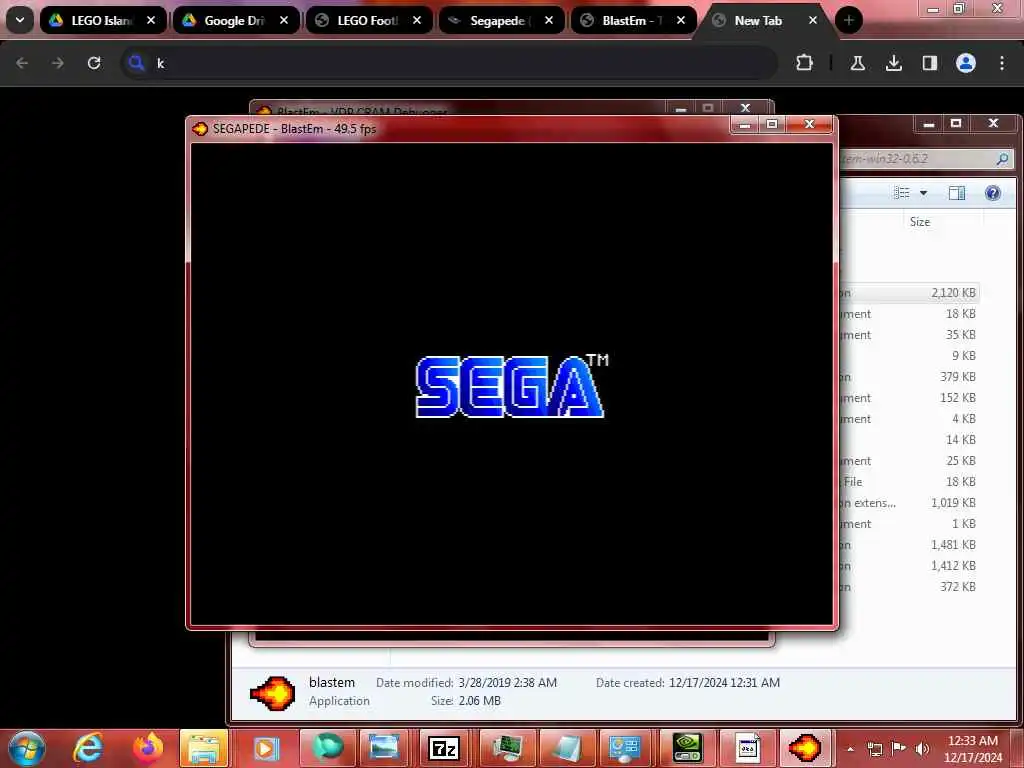Select the file row sized 1,019 KB
Screen dimensions: 1024x768
(908, 503)
